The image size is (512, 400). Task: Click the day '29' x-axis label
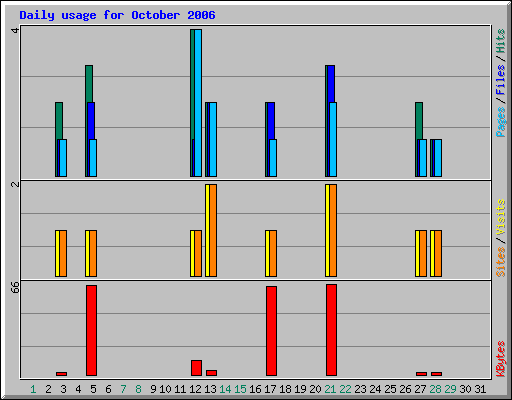pos(450,389)
